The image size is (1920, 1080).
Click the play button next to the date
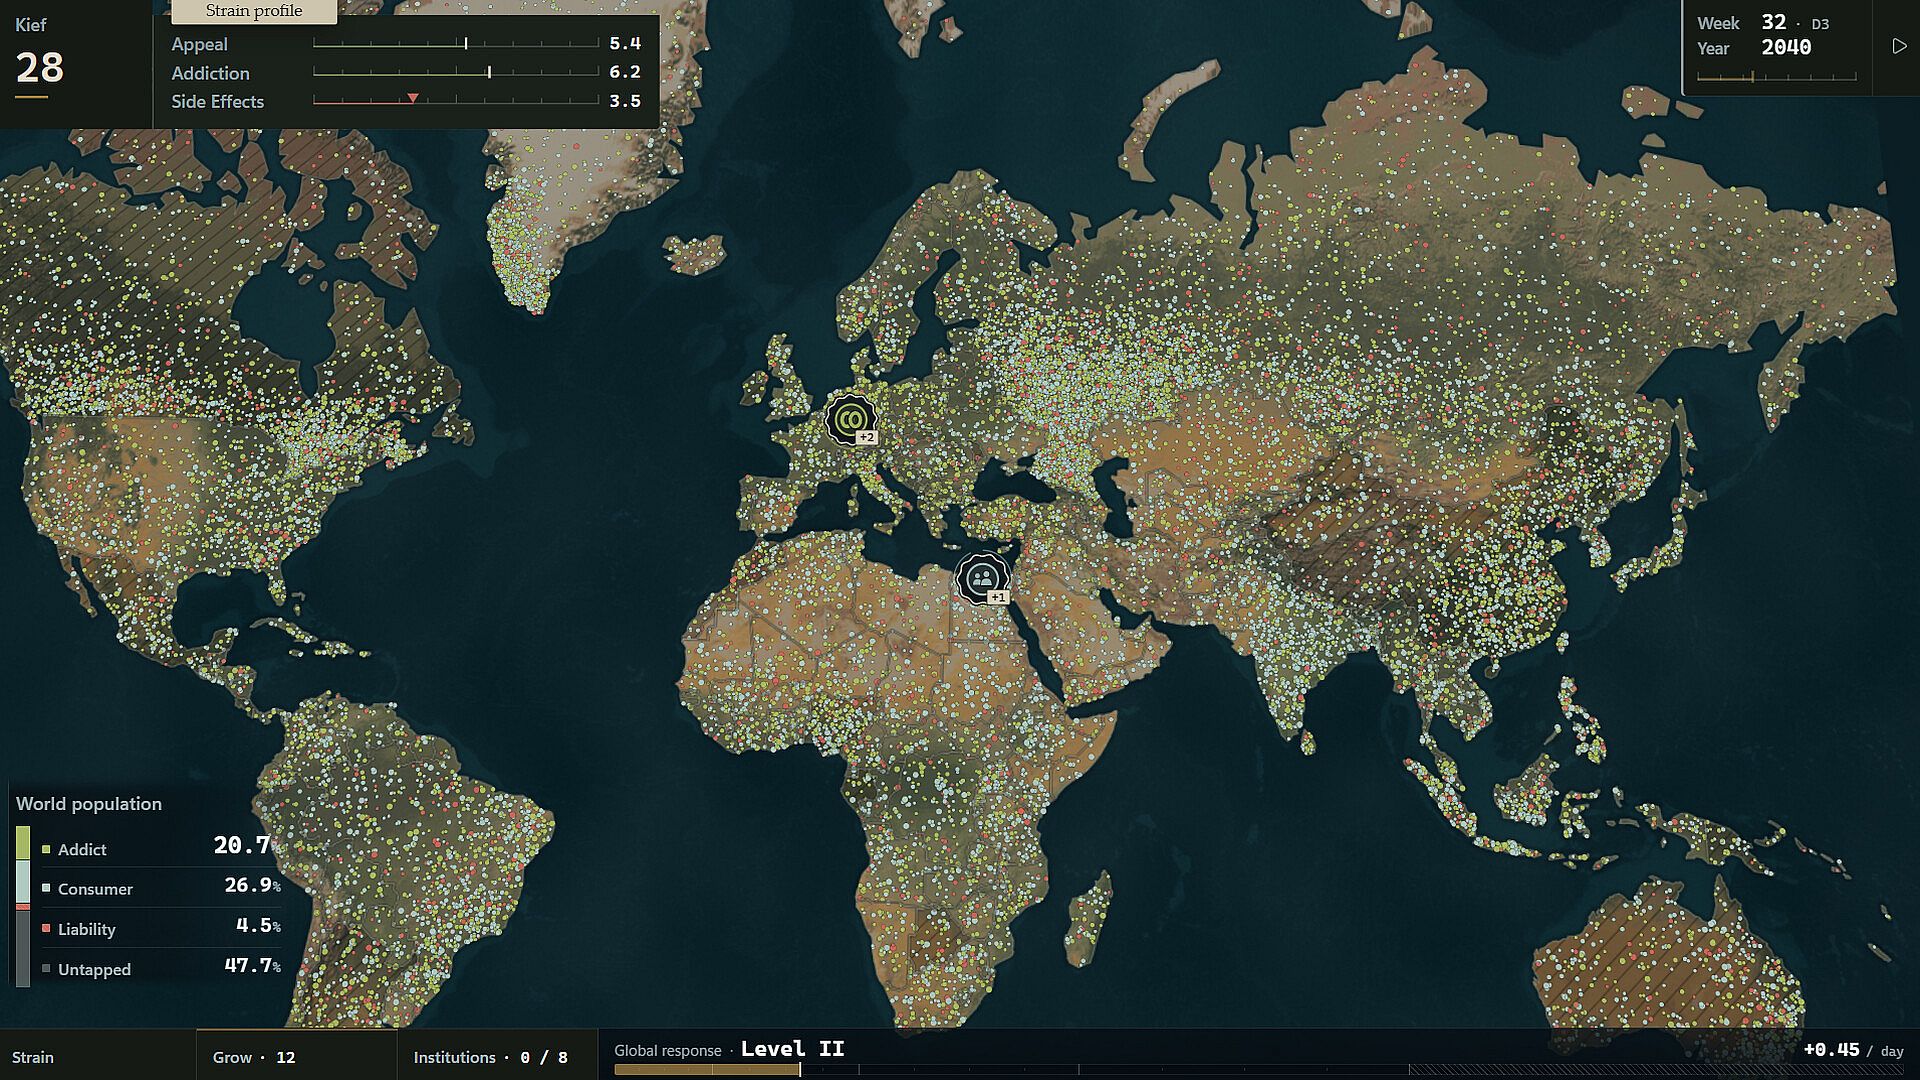pyautogui.click(x=1899, y=46)
